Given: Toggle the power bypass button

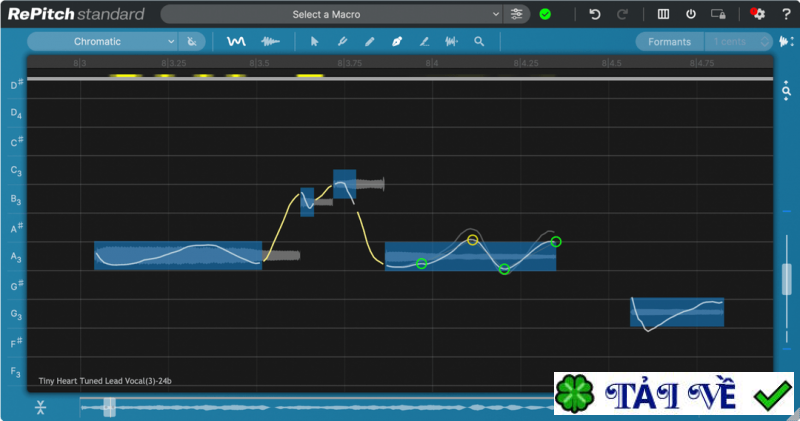Looking at the screenshot, I should point(691,14).
